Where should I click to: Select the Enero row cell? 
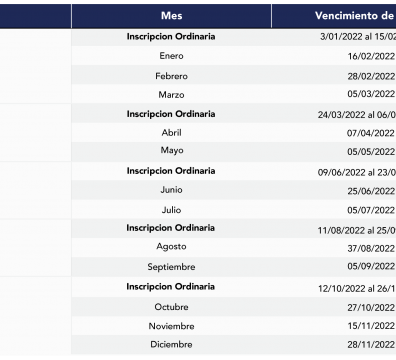(171, 56)
